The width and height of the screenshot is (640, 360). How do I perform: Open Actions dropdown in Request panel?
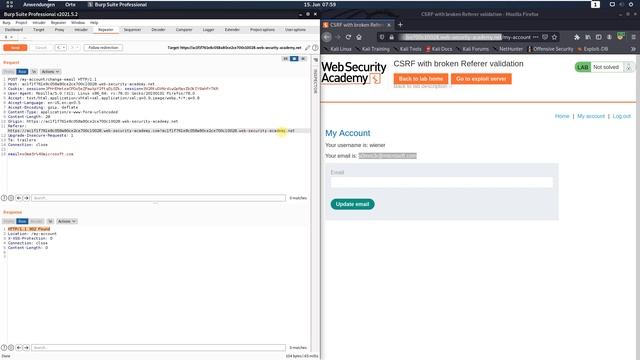point(50,71)
